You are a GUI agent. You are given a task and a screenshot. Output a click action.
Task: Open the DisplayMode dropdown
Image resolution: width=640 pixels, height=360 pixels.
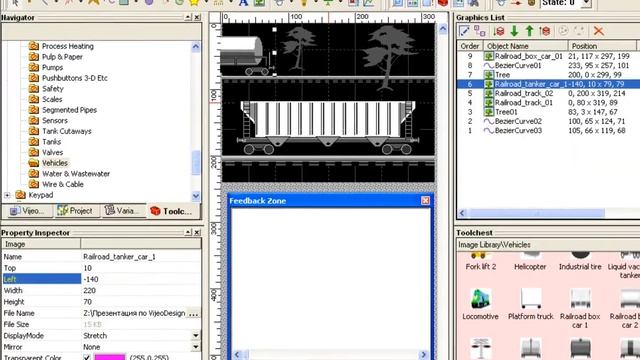[196, 336]
